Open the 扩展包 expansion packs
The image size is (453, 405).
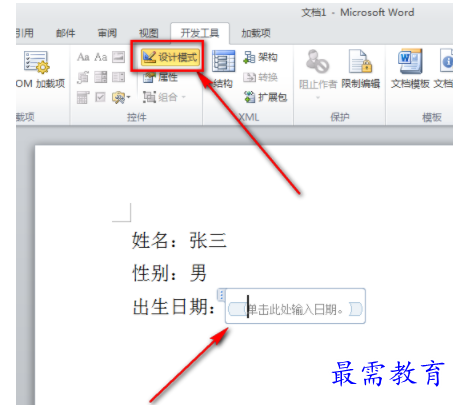click(x=265, y=97)
